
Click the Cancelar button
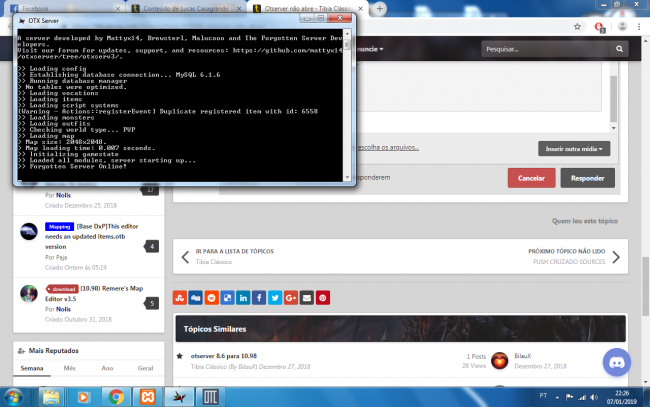click(531, 178)
